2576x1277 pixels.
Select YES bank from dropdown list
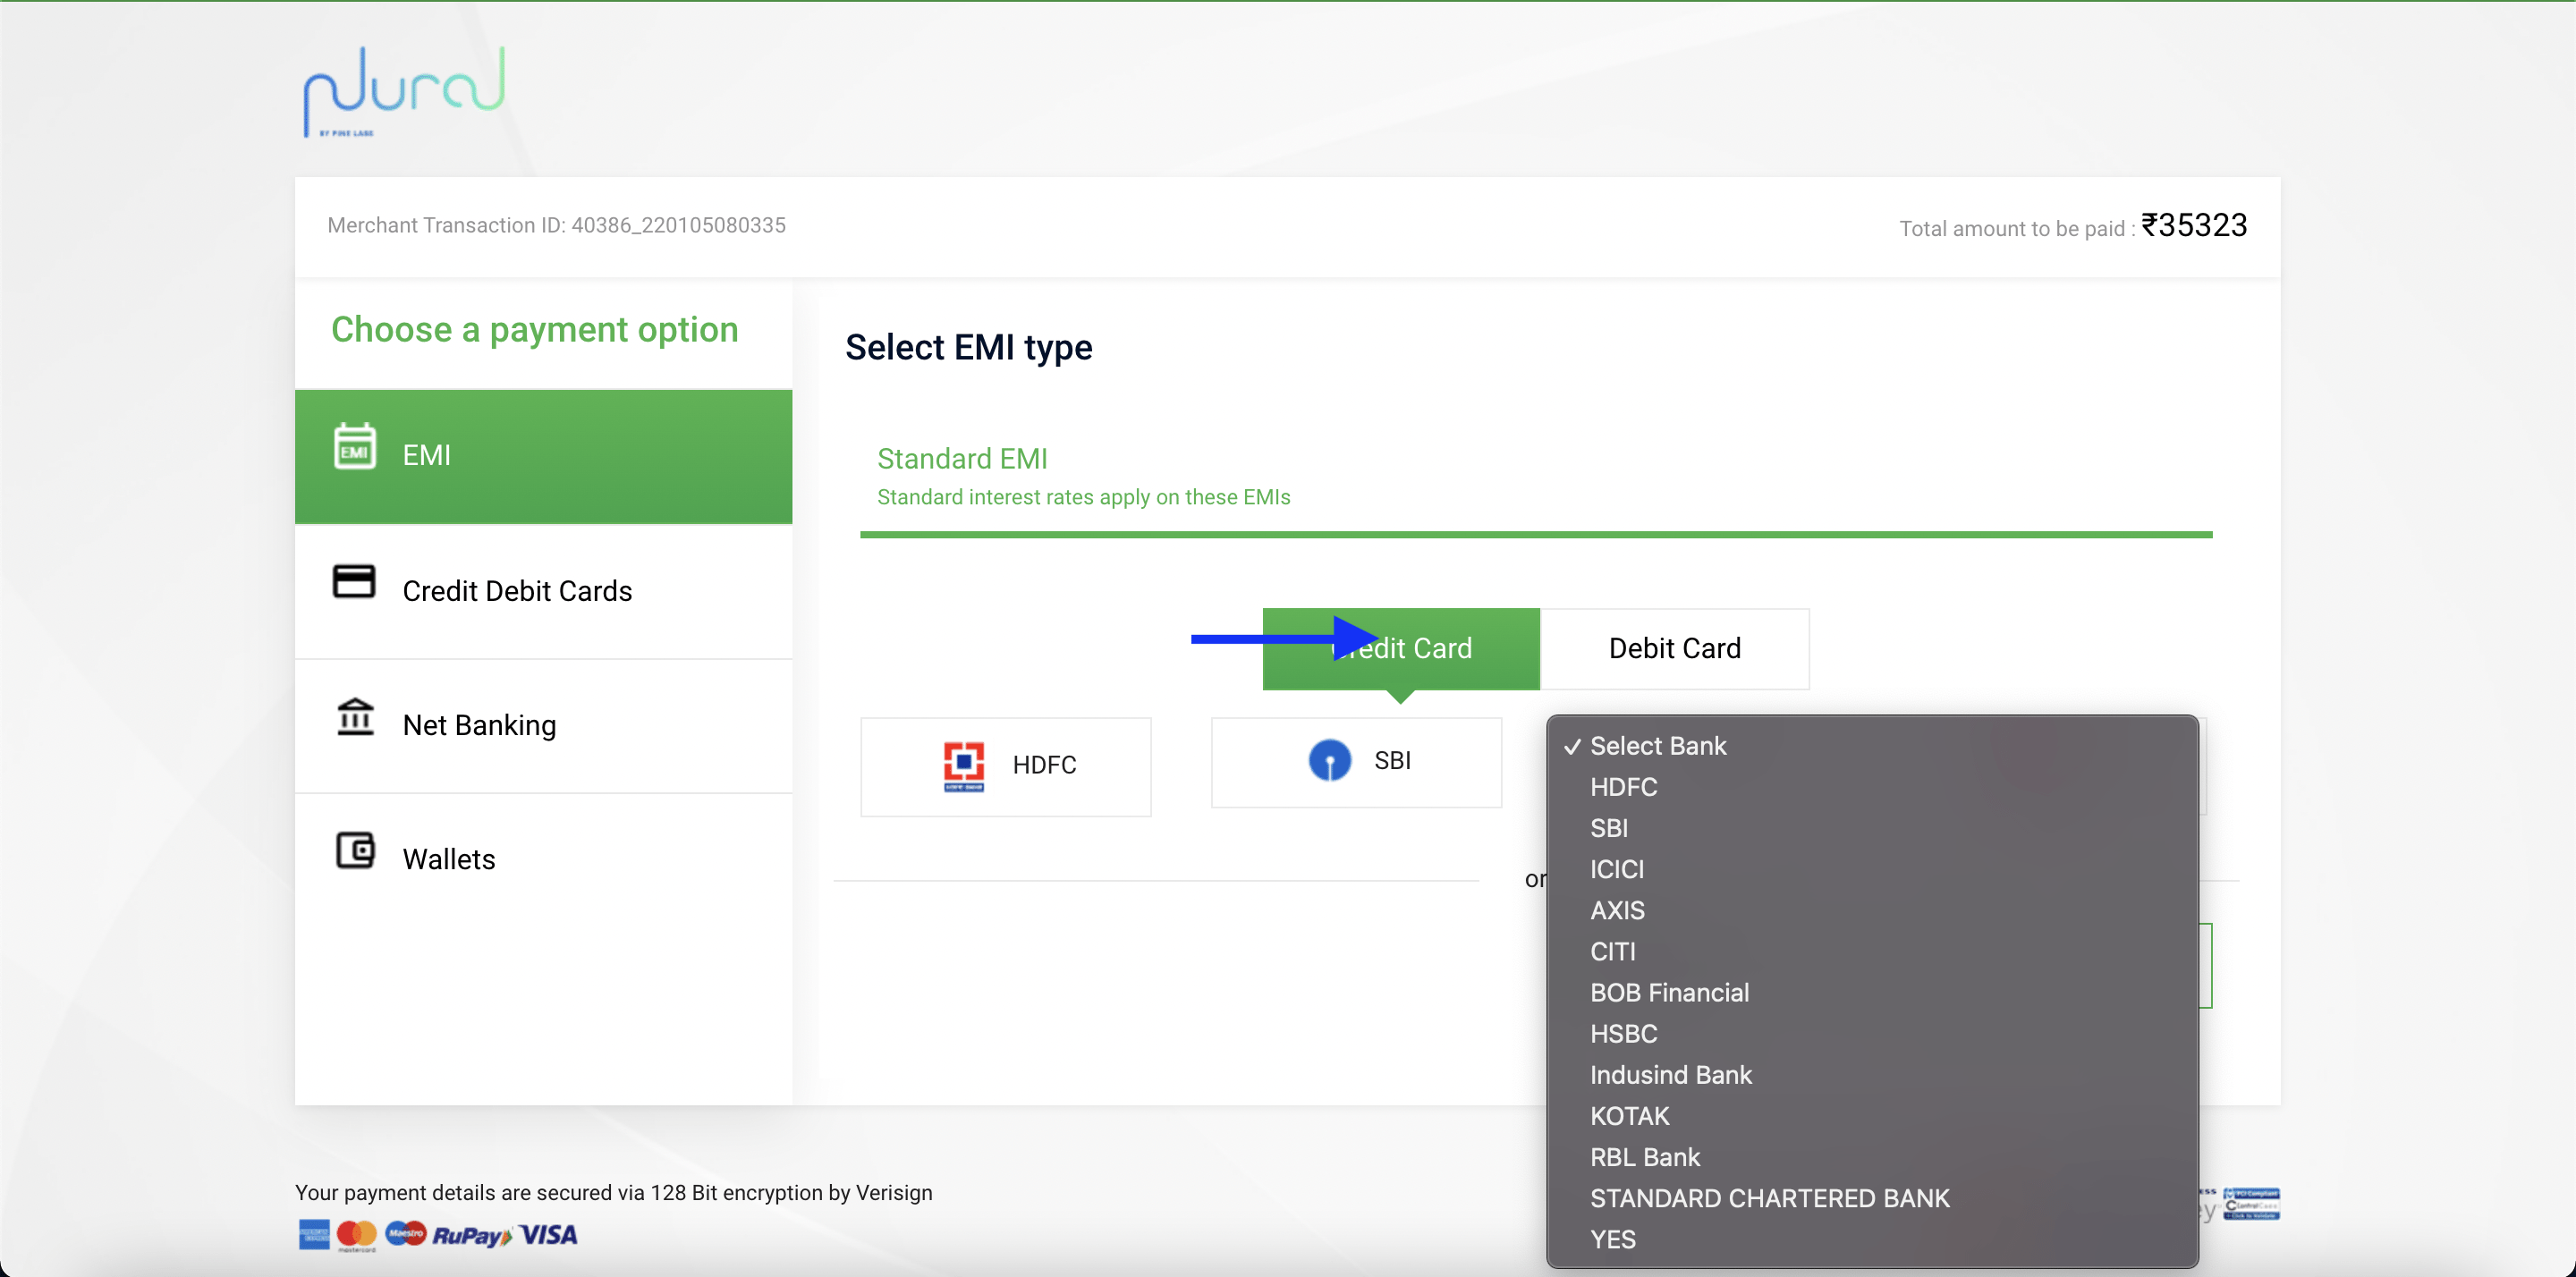pyautogui.click(x=1612, y=1239)
